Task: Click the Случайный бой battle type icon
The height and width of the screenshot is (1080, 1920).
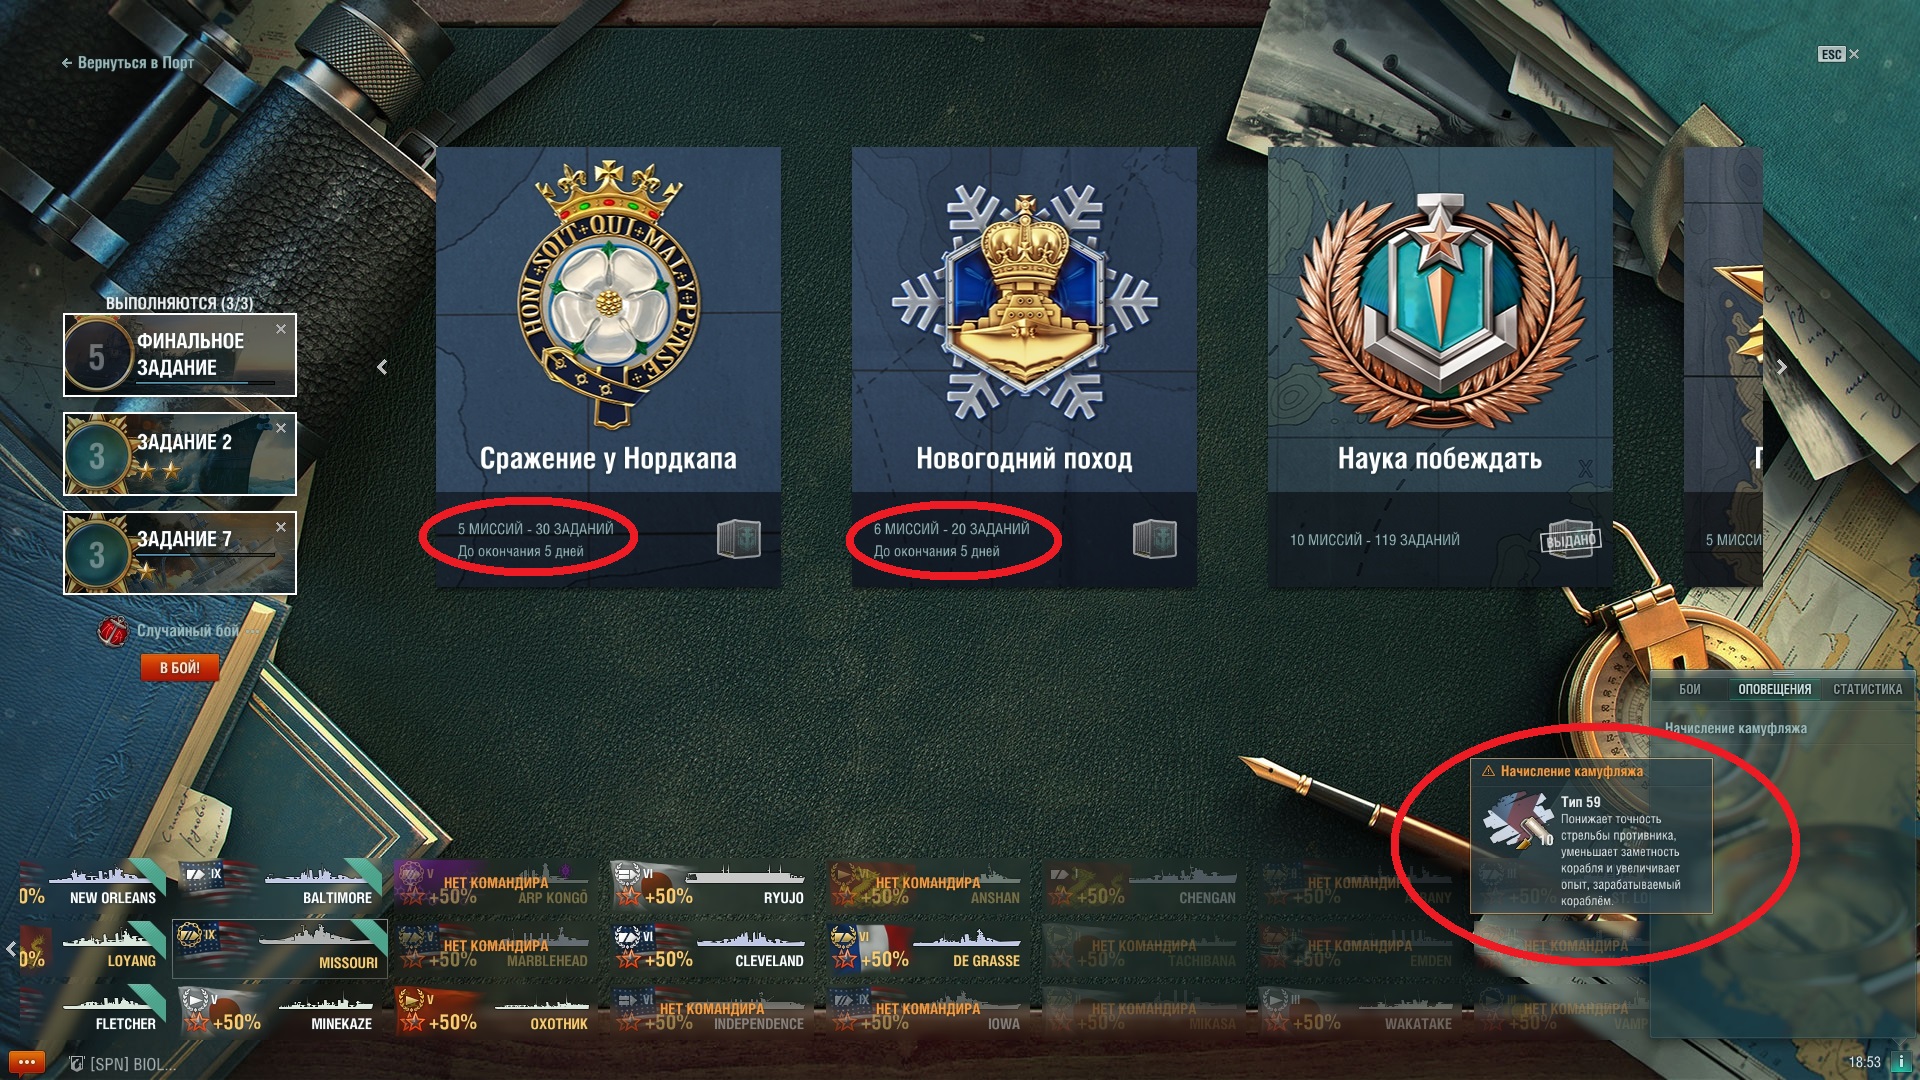Action: pos(112,631)
